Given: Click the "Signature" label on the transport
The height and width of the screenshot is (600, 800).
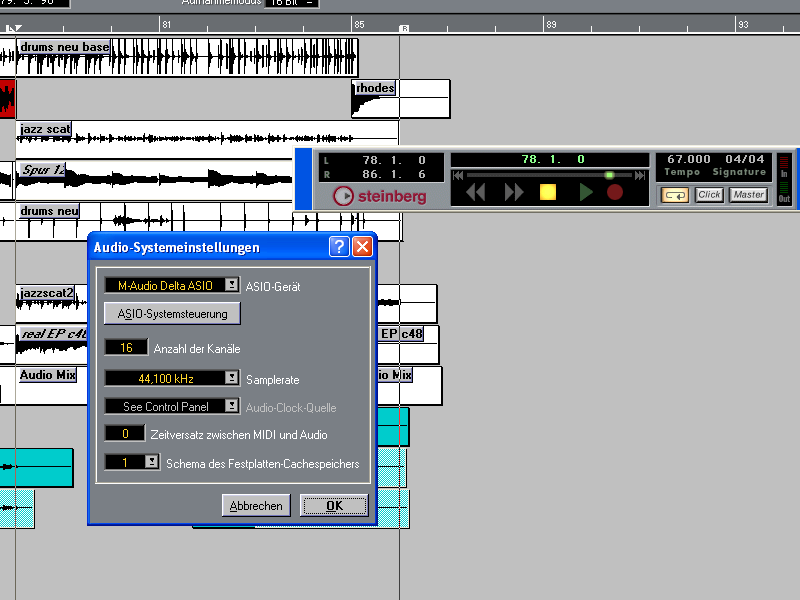Looking at the screenshot, I should tap(739, 172).
